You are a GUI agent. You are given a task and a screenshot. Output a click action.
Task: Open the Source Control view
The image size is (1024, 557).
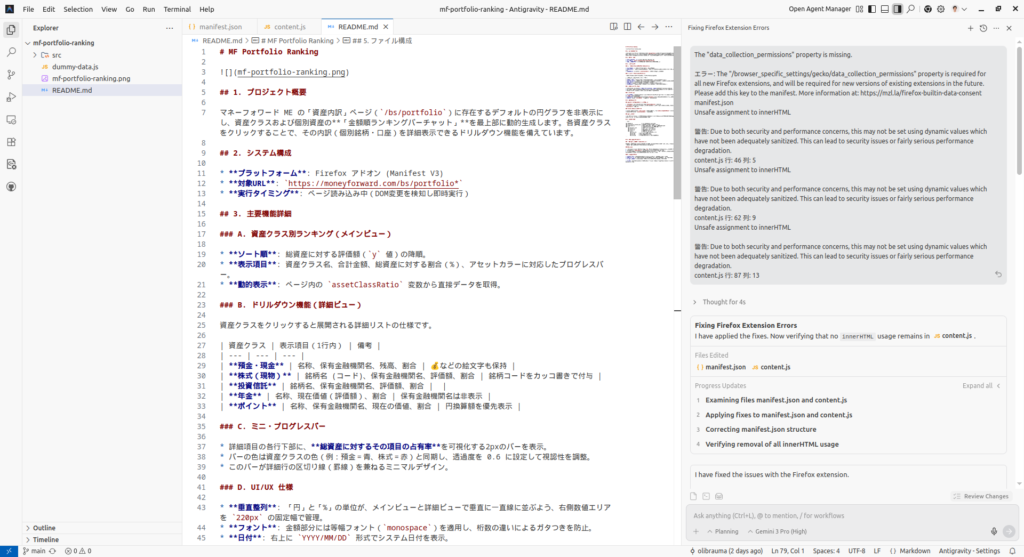point(11,74)
